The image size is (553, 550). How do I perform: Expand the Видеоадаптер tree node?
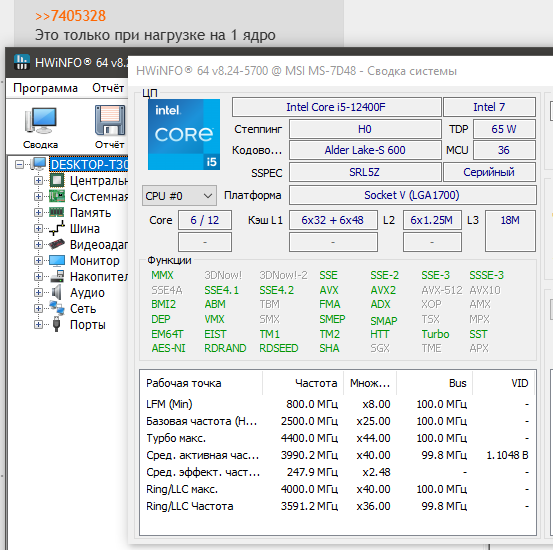pyautogui.click(x=38, y=244)
